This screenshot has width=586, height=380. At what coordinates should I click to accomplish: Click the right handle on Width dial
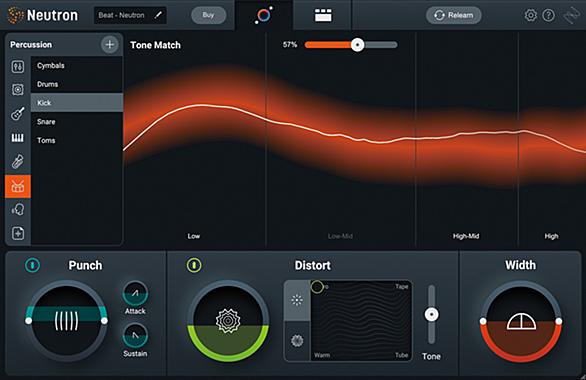coord(559,321)
